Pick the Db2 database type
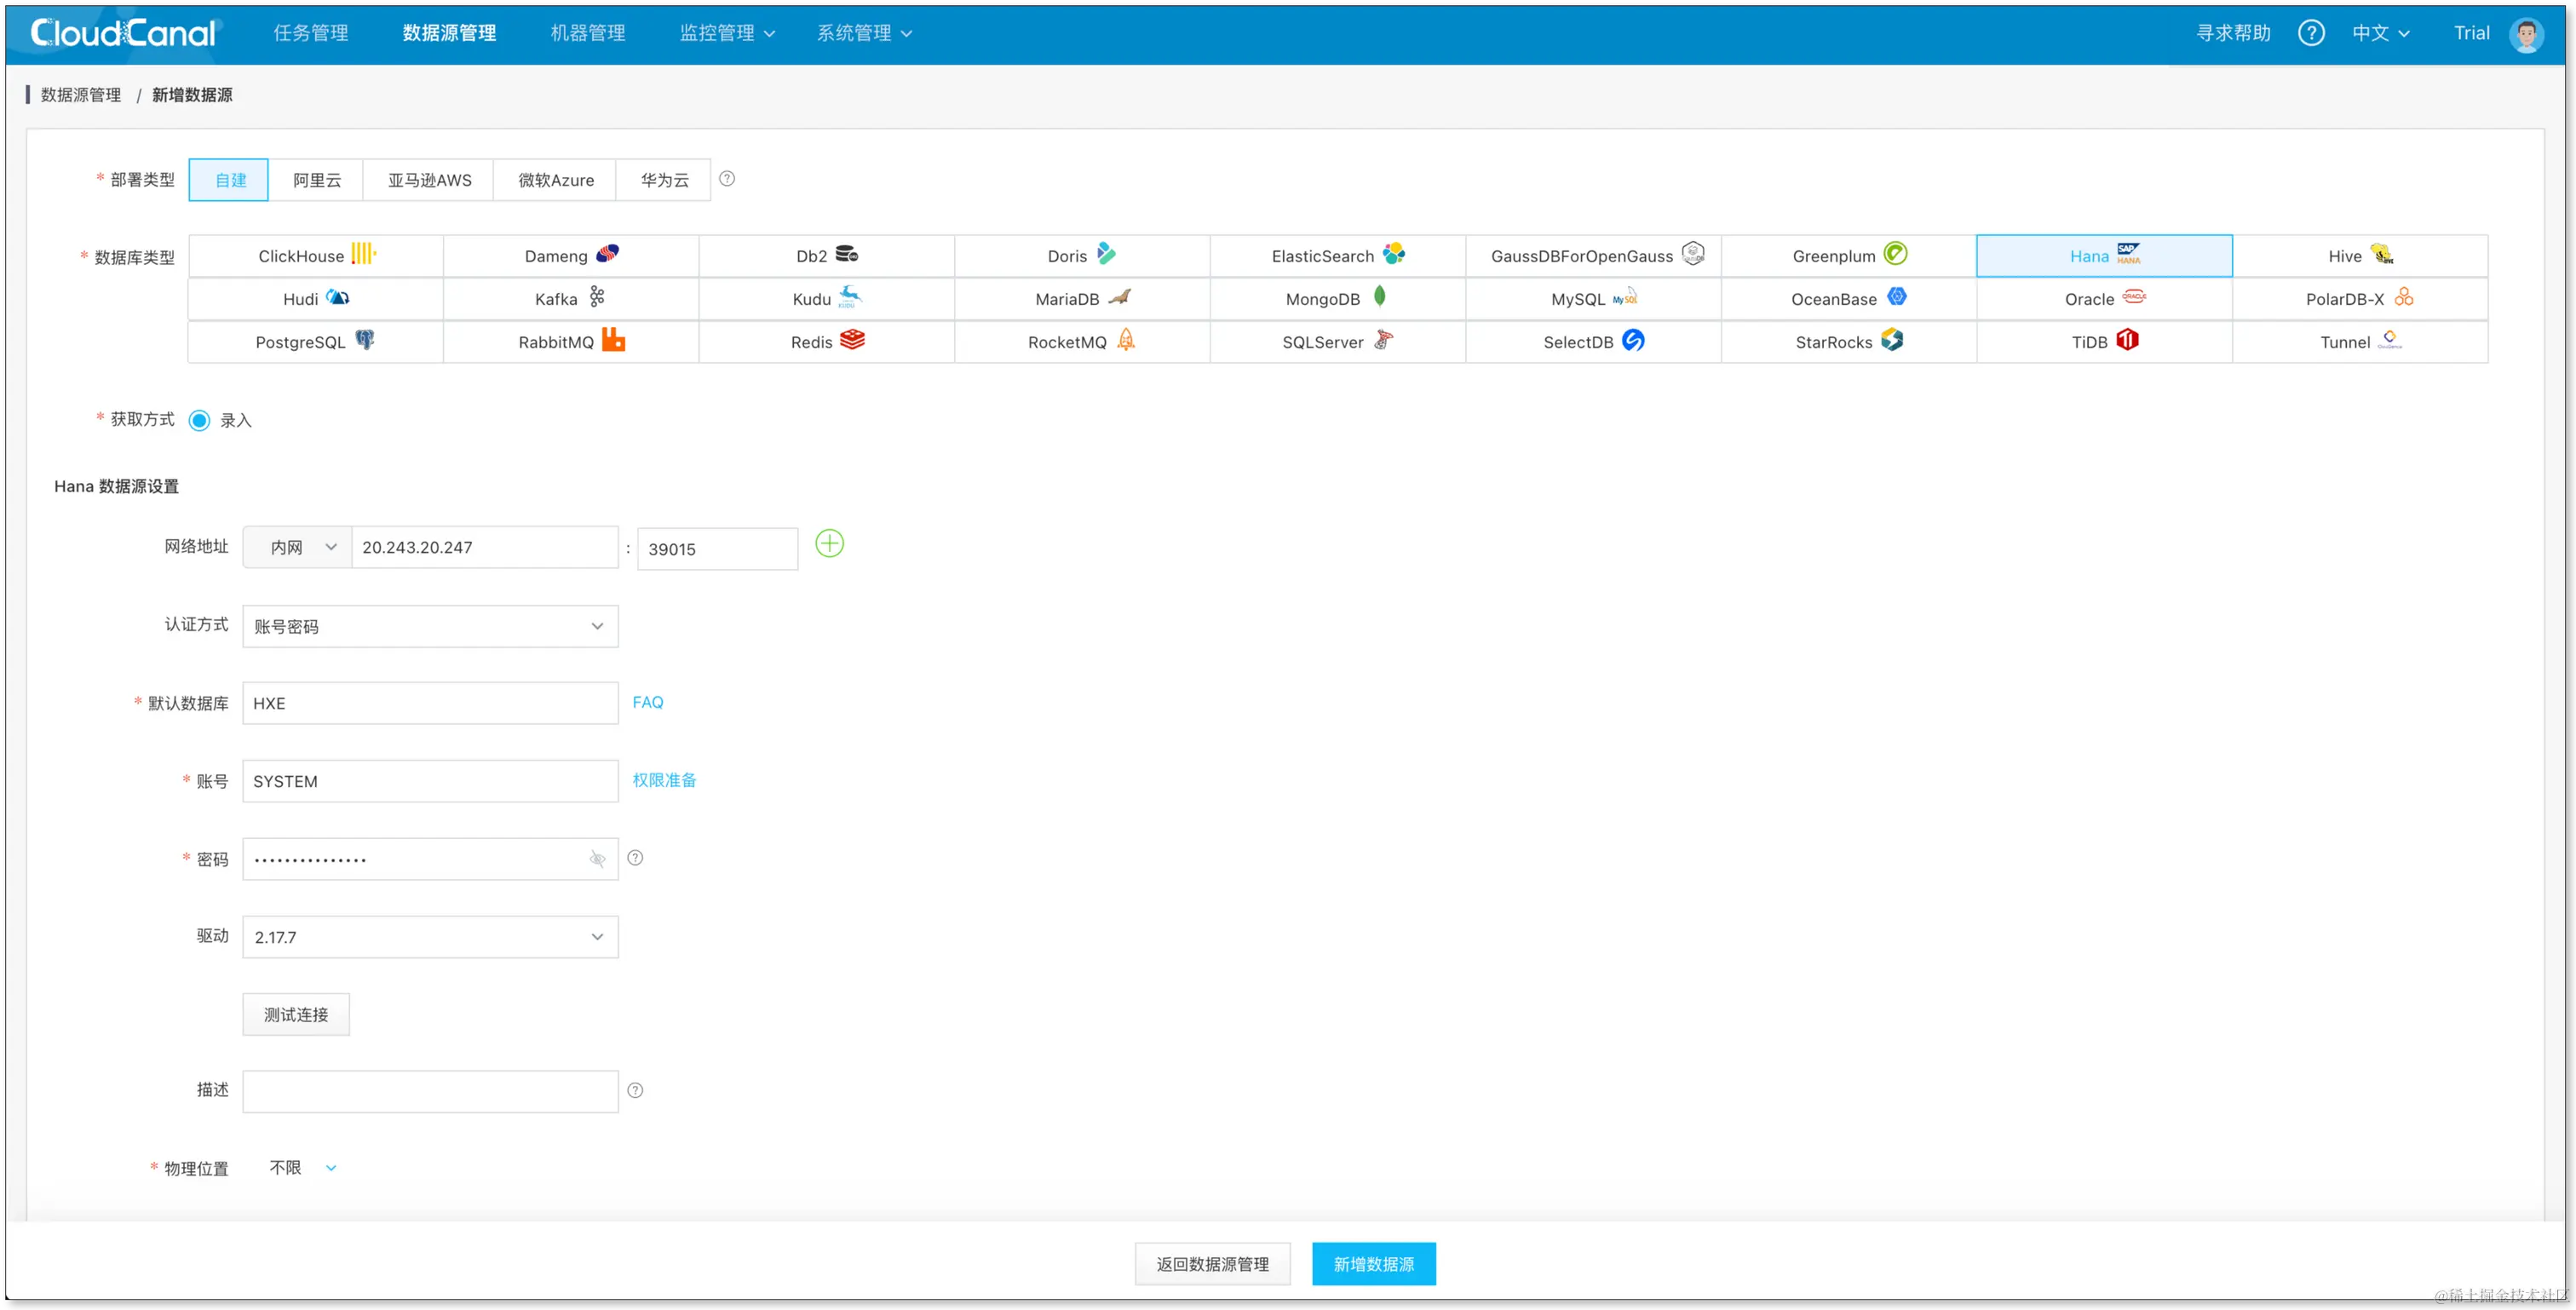The width and height of the screenshot is (2576, 1310). (x=826, y=256)
